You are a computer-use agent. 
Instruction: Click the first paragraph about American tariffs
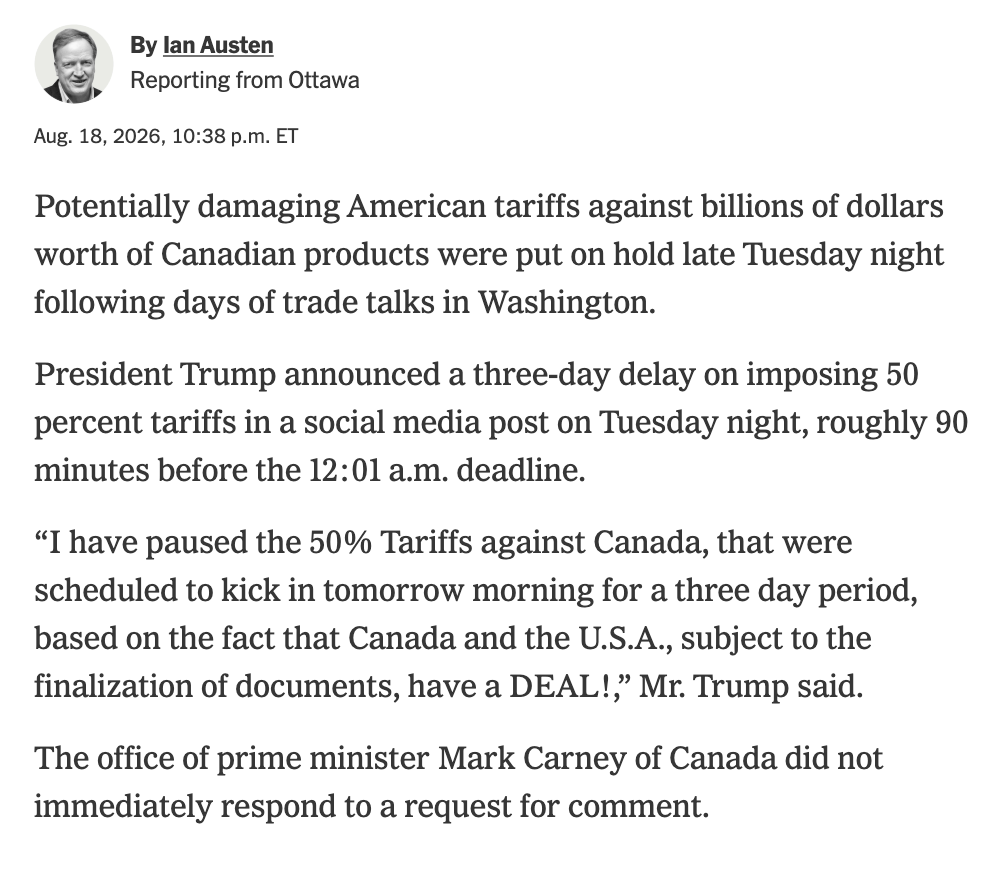(489, 254)
